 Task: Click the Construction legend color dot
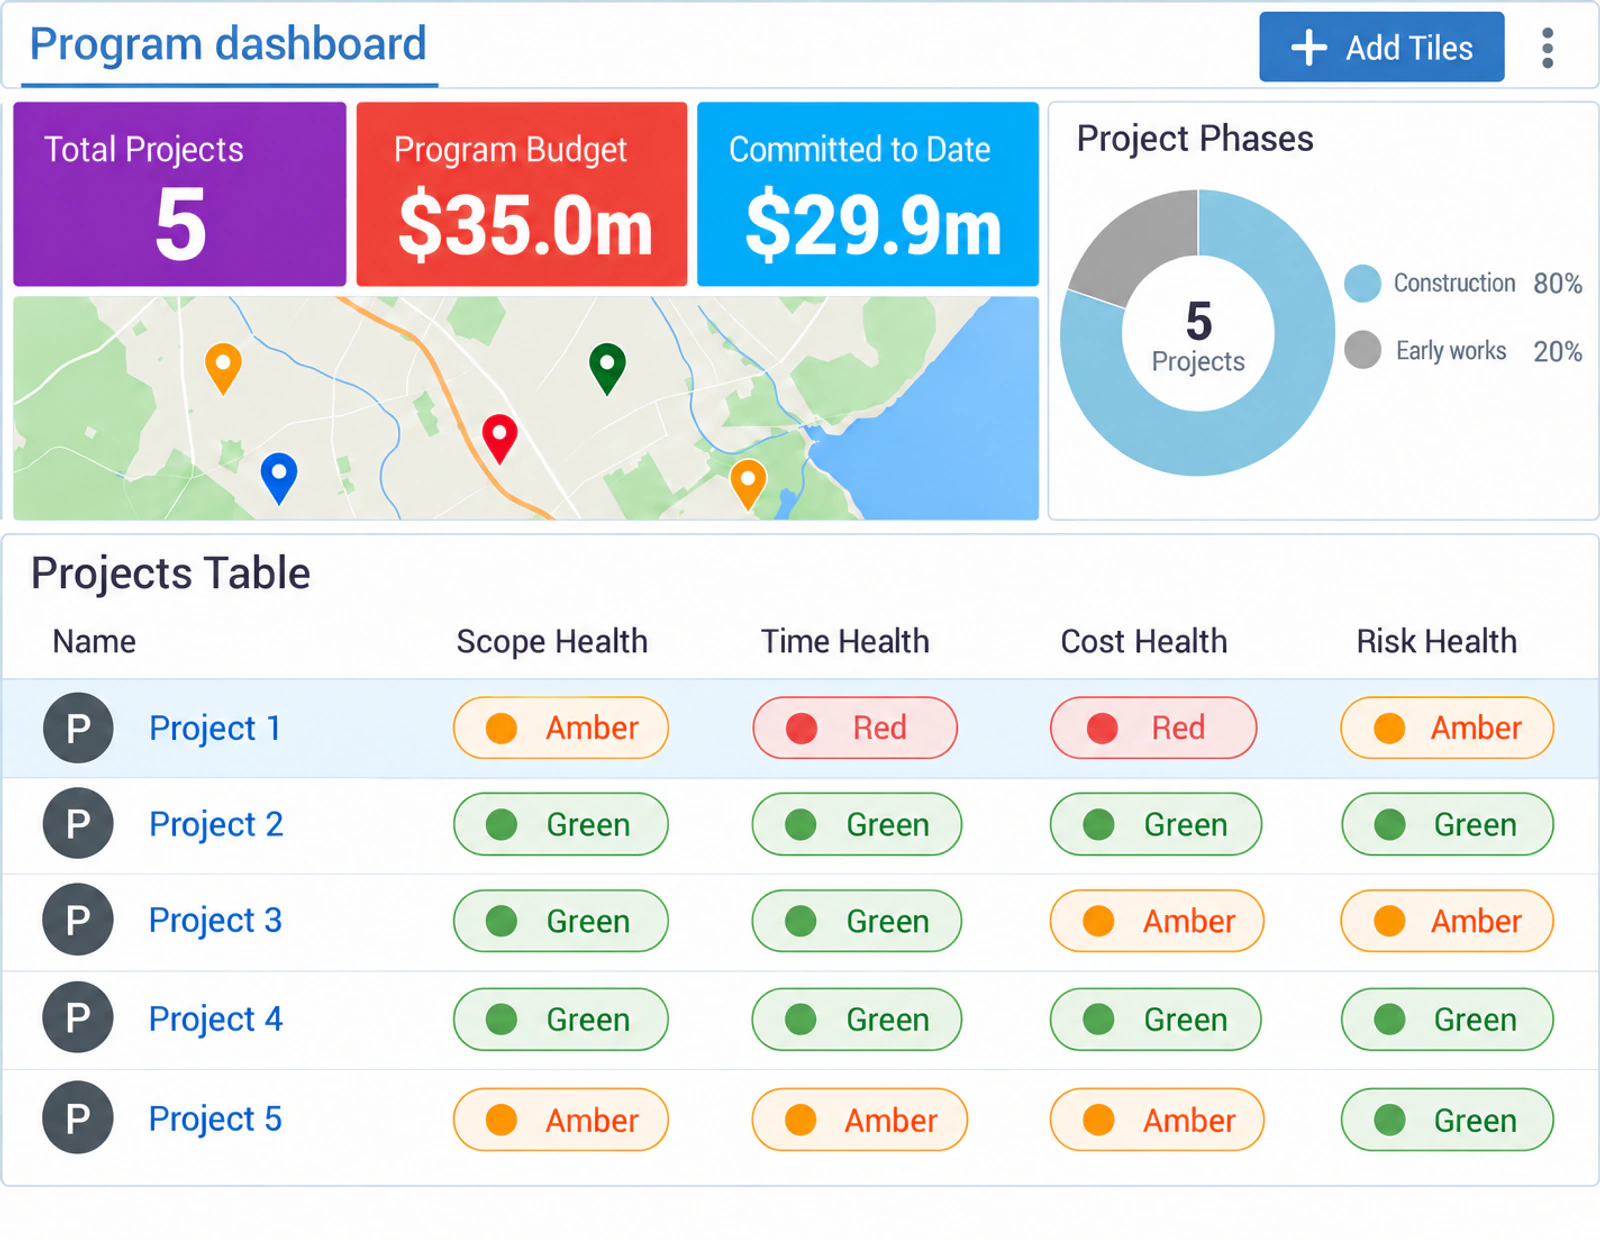[x=1362, y=284]
